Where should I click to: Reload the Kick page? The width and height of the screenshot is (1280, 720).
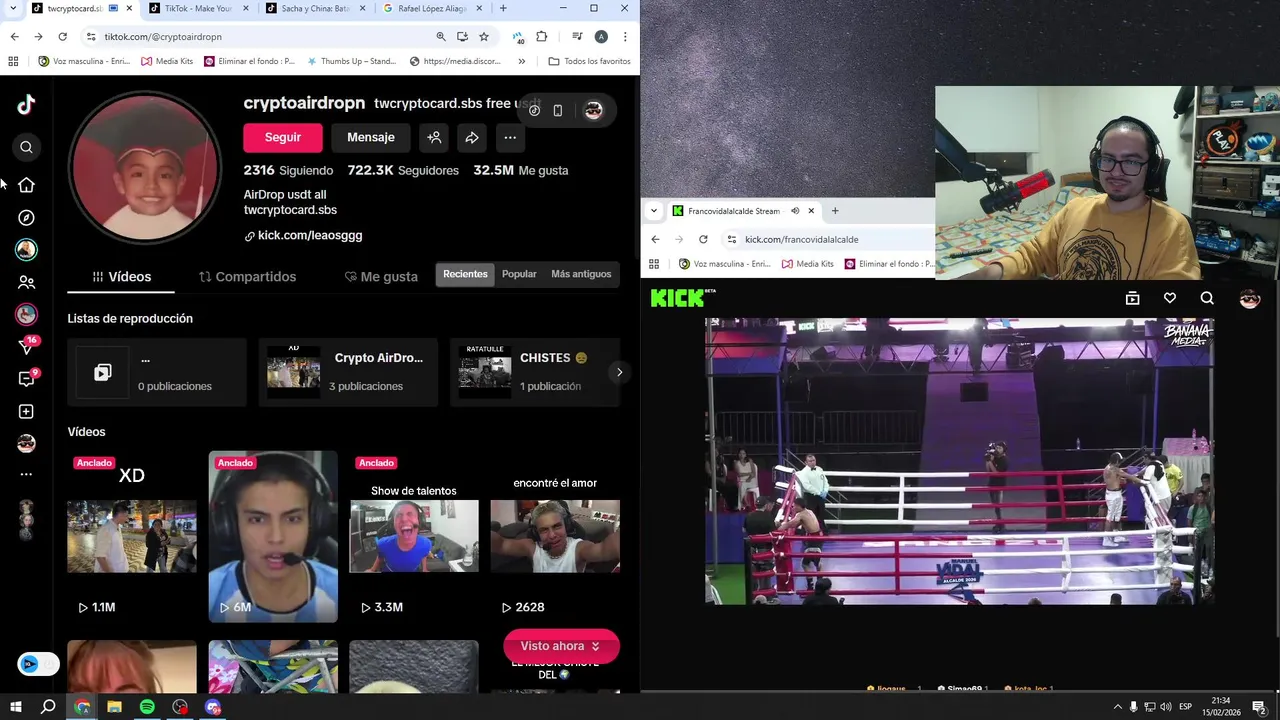coord(703,239)
